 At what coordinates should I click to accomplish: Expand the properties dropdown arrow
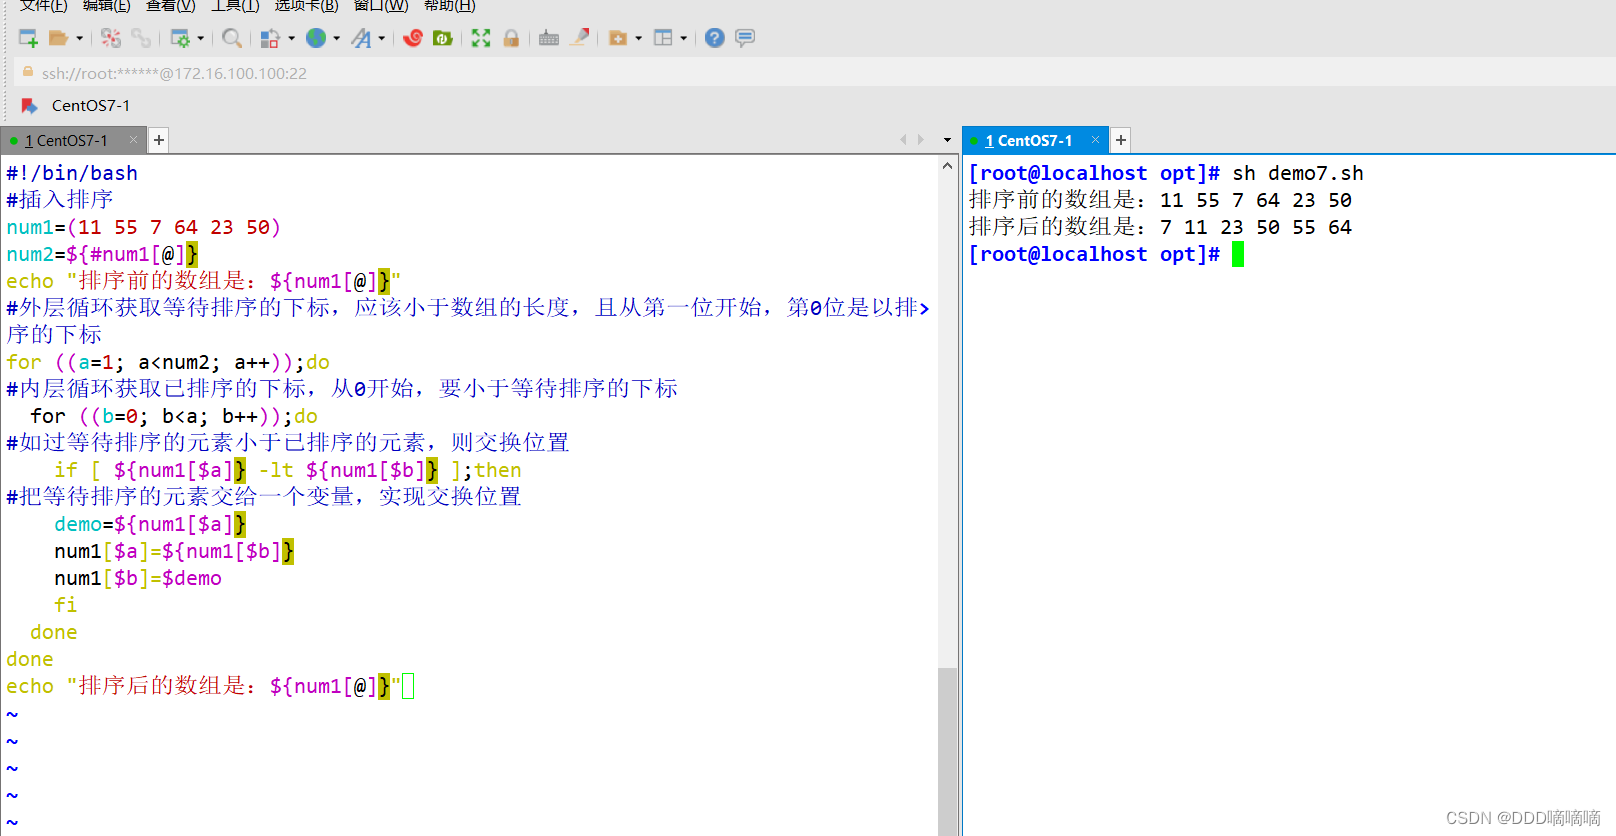201,38
